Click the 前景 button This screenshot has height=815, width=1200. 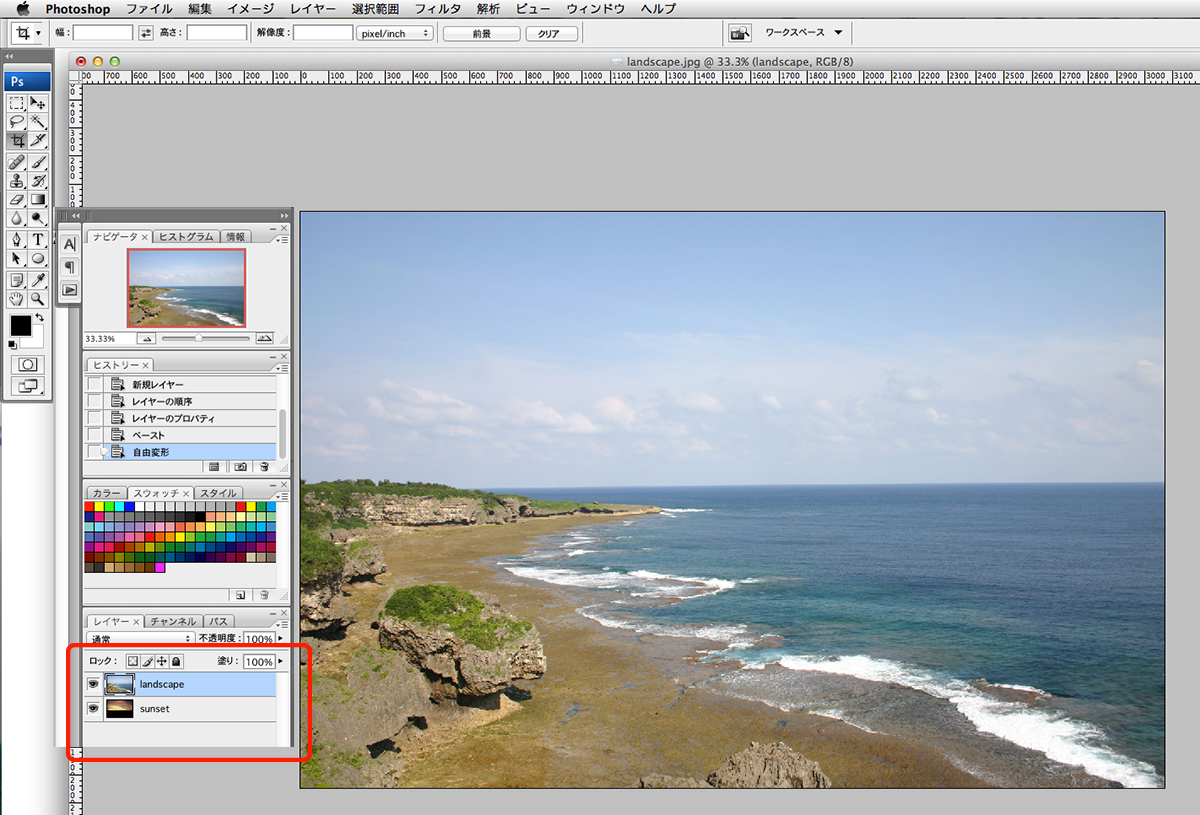coord(481,33)
